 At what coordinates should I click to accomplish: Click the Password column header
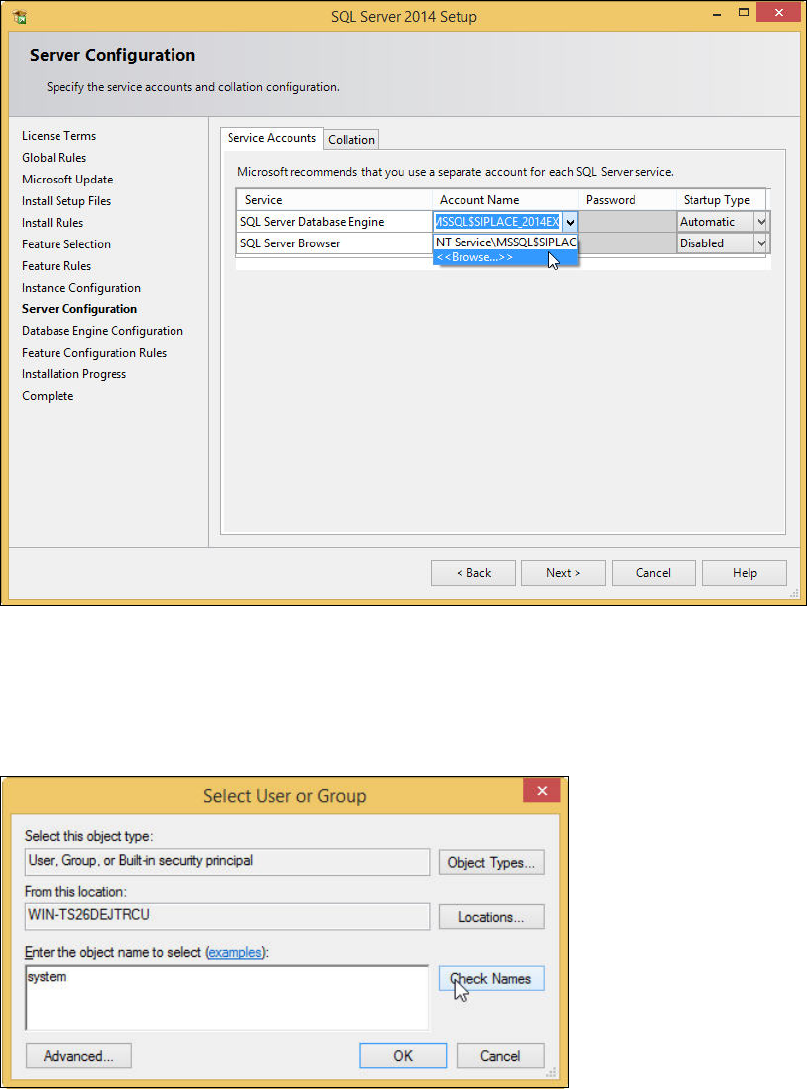(x=627, y=200)
